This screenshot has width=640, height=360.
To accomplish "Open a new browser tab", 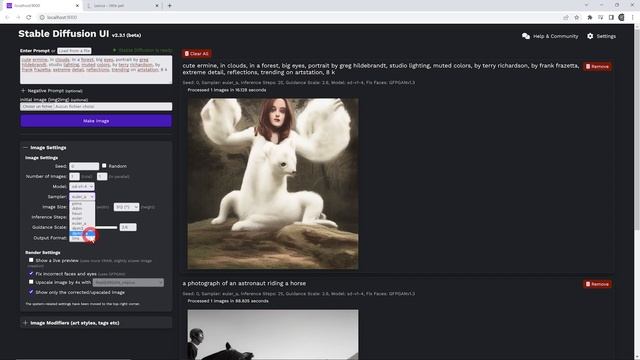I will pyautogui.click(x=169, y=6).
